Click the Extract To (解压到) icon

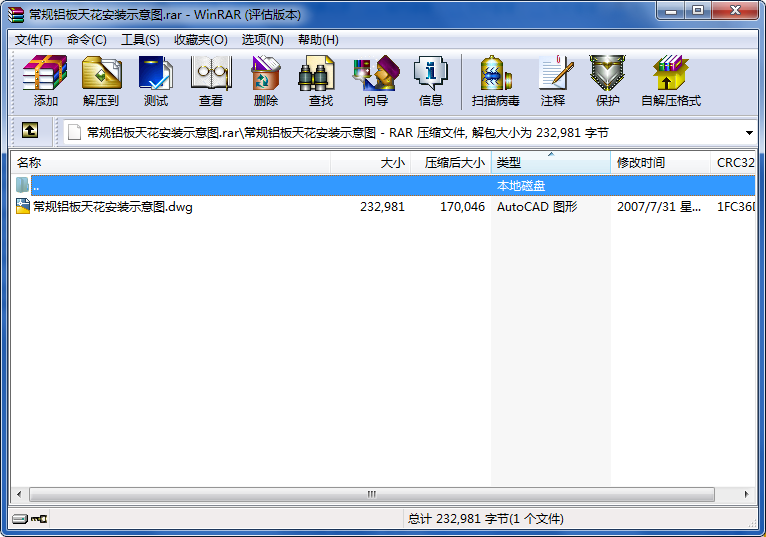101,81
